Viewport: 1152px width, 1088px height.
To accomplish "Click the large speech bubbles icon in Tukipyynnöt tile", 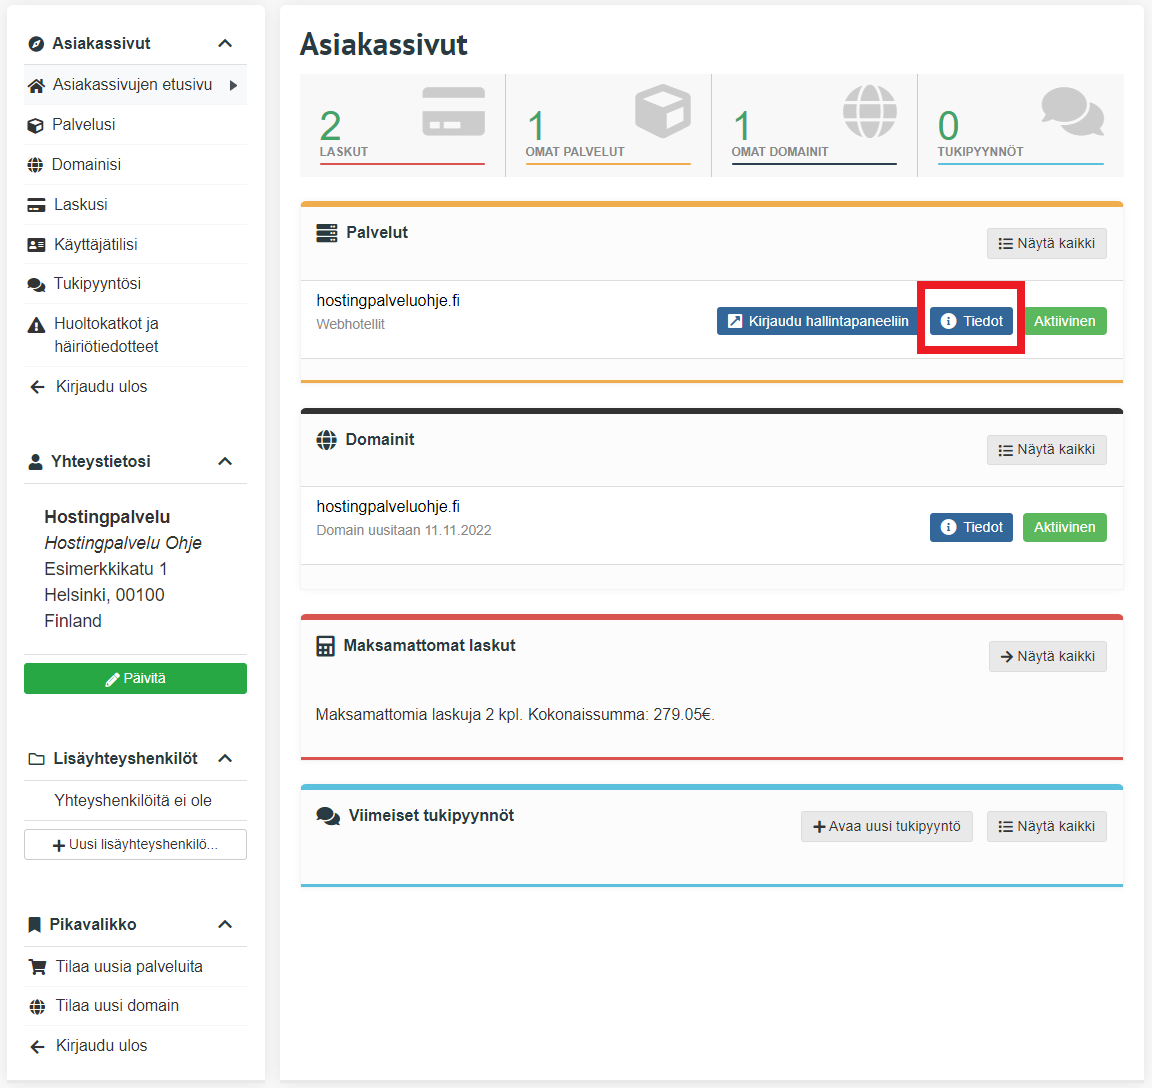I will click(1073, 112).
